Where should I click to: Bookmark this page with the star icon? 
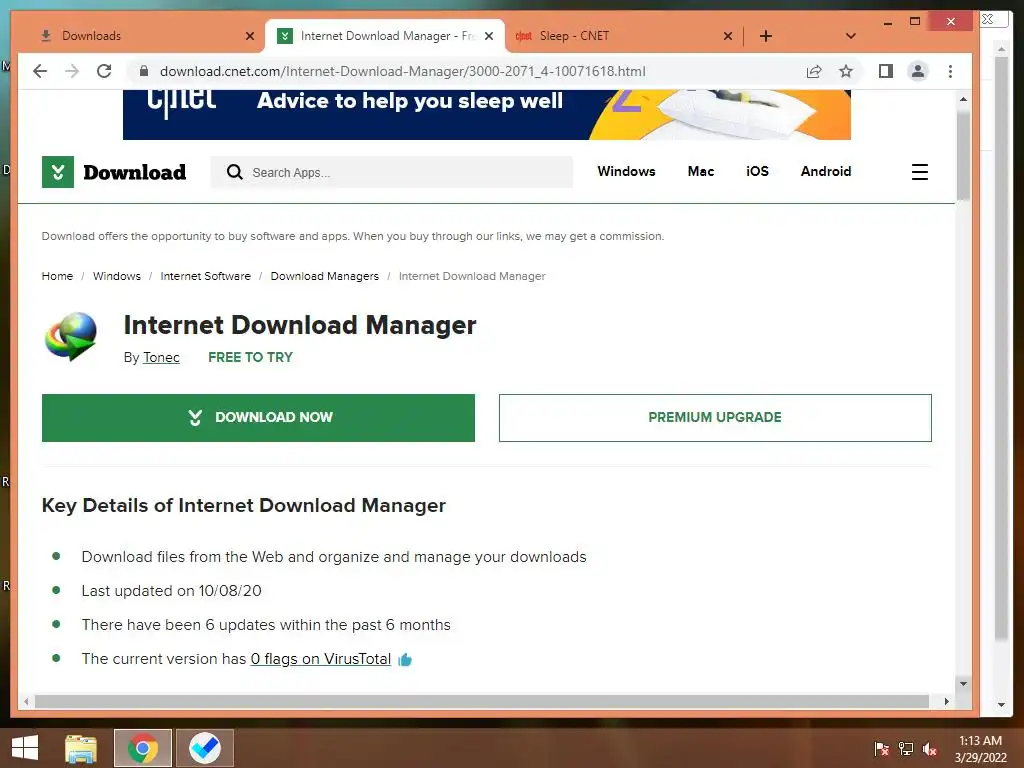tap(846, 71)
